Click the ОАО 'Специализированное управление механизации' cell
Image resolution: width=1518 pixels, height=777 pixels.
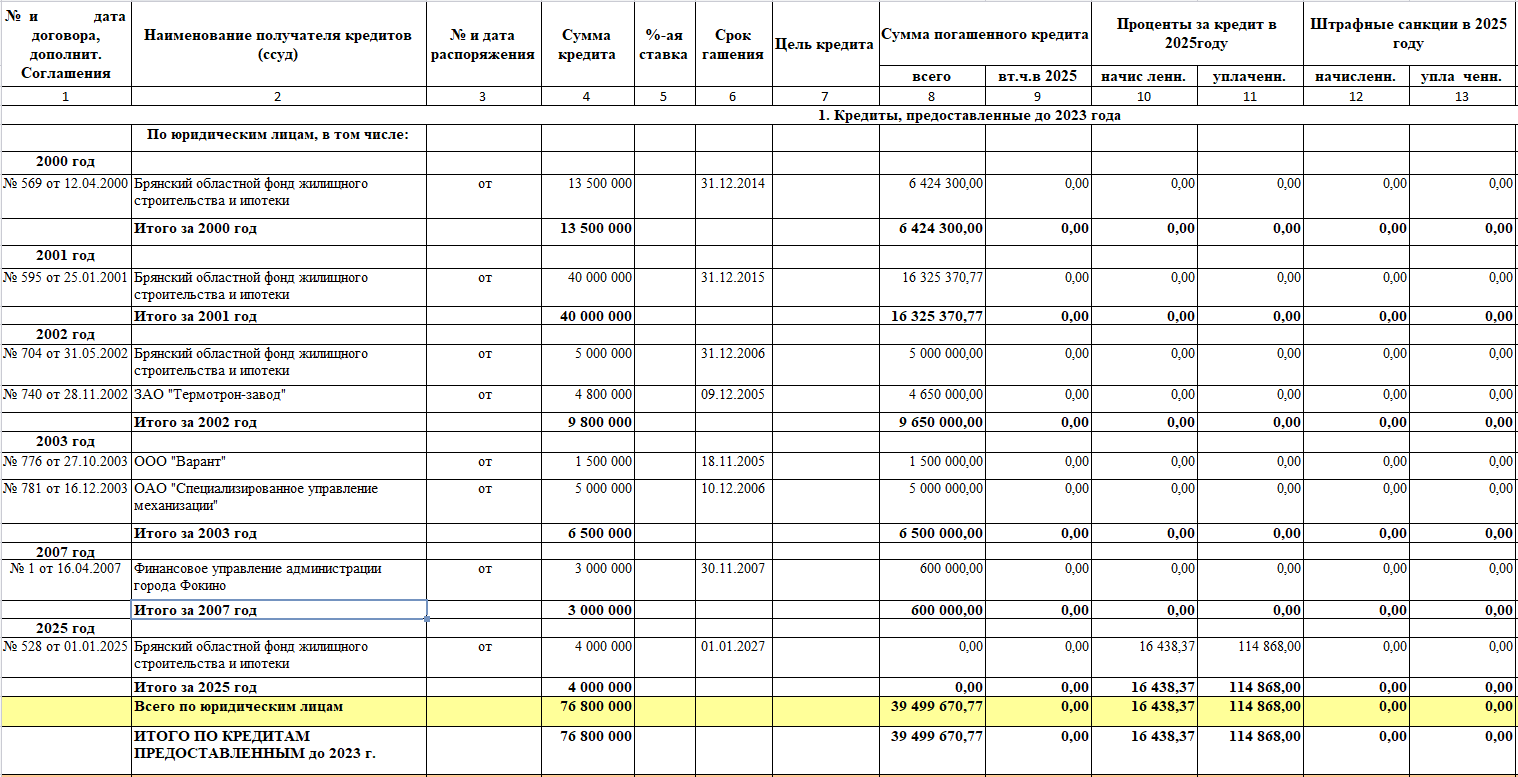tap(278, 497)
